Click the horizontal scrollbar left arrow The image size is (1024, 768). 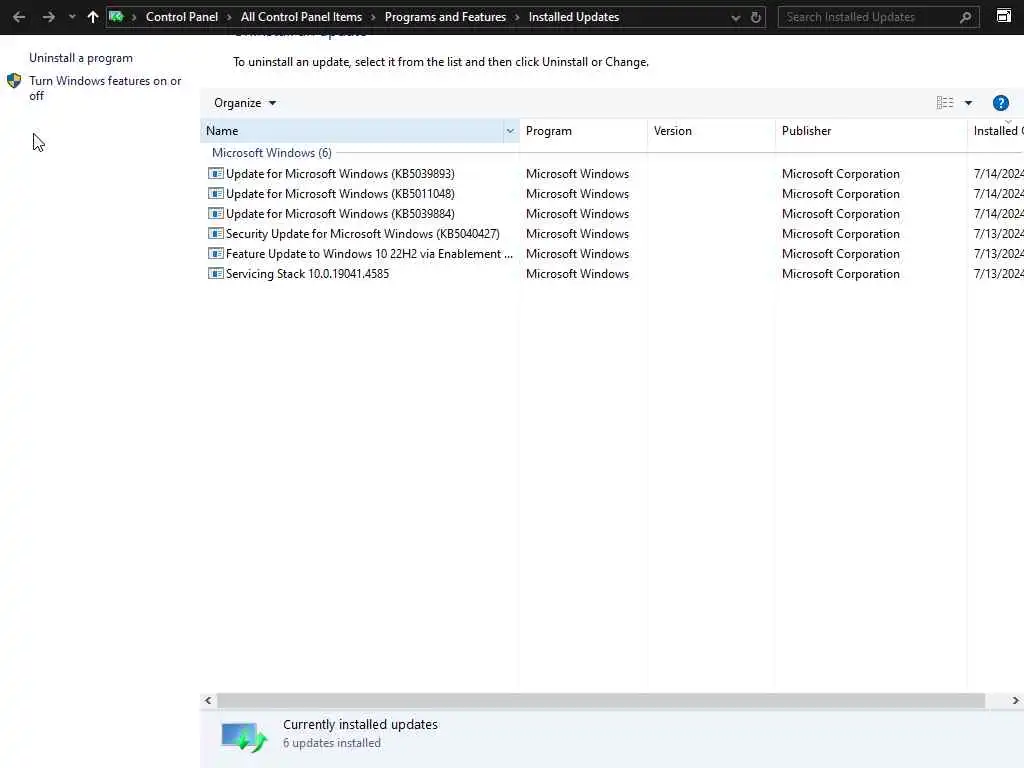coord(208,700)
